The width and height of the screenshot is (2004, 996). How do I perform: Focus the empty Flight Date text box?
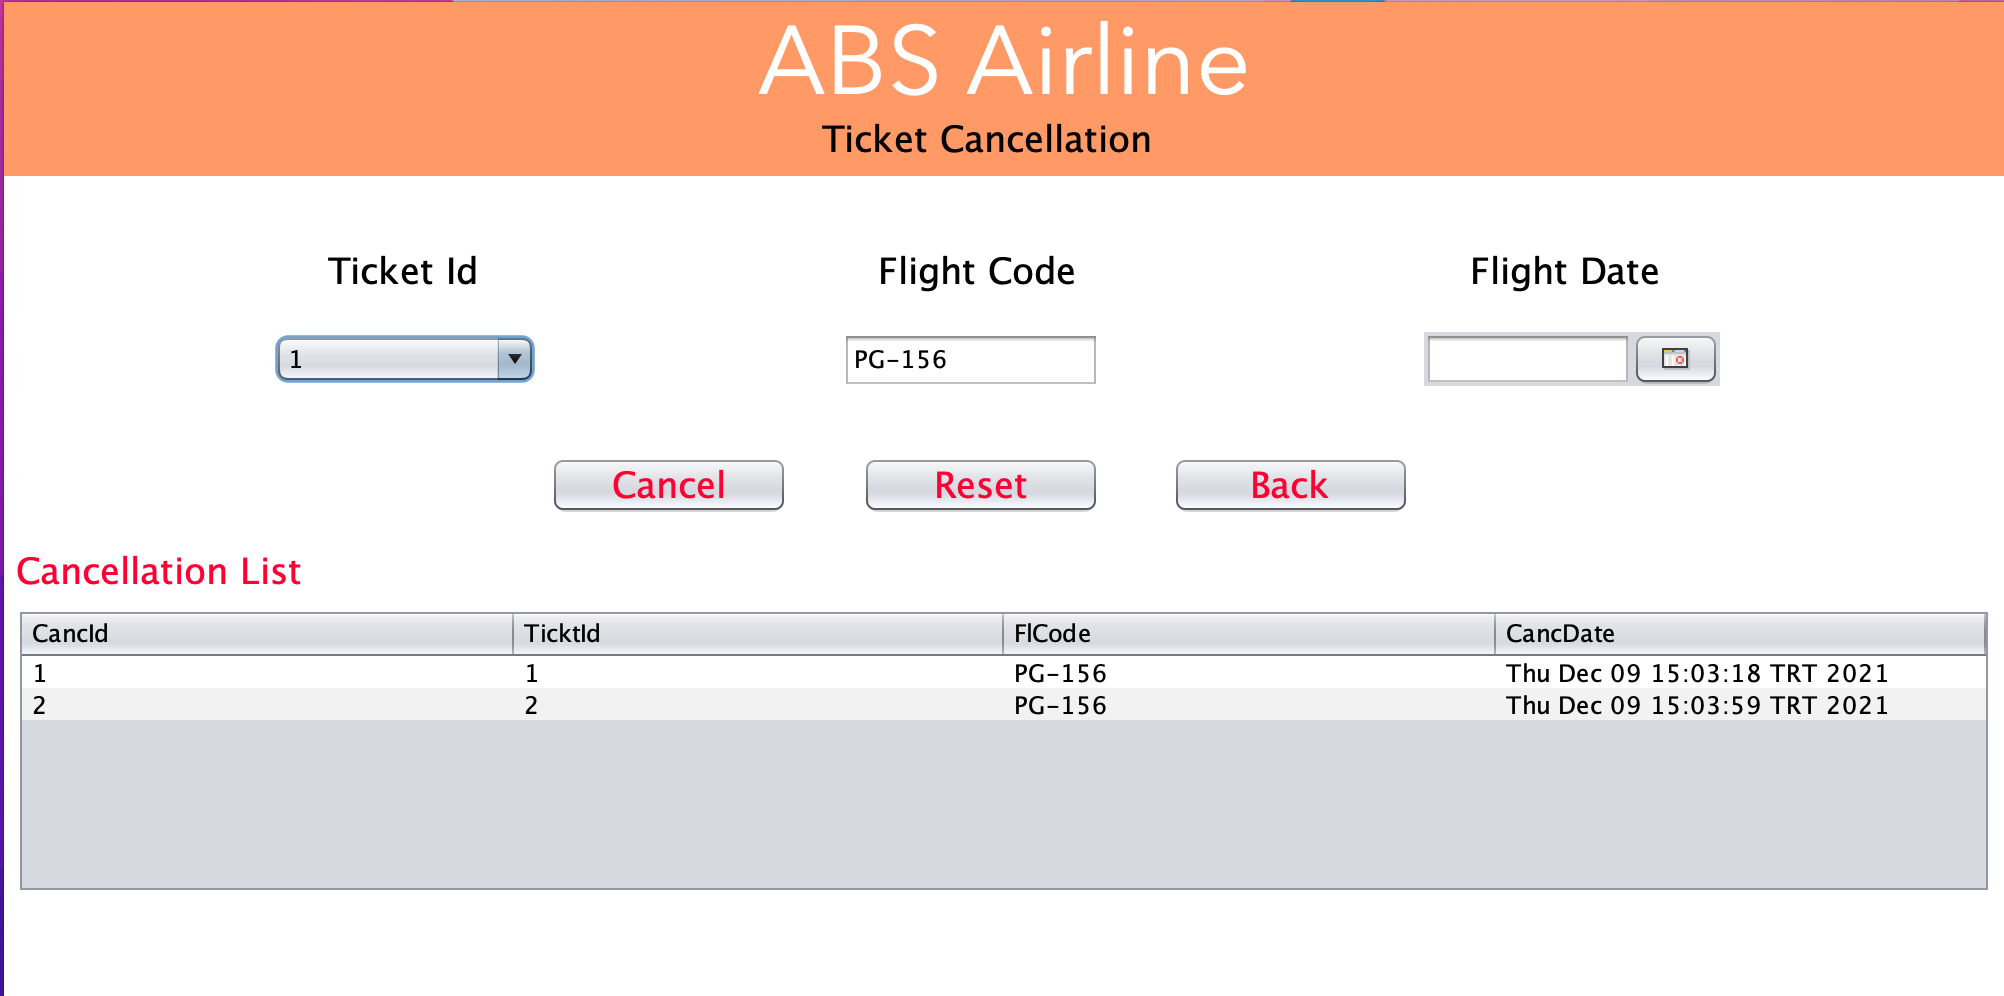pos(1527,359)
